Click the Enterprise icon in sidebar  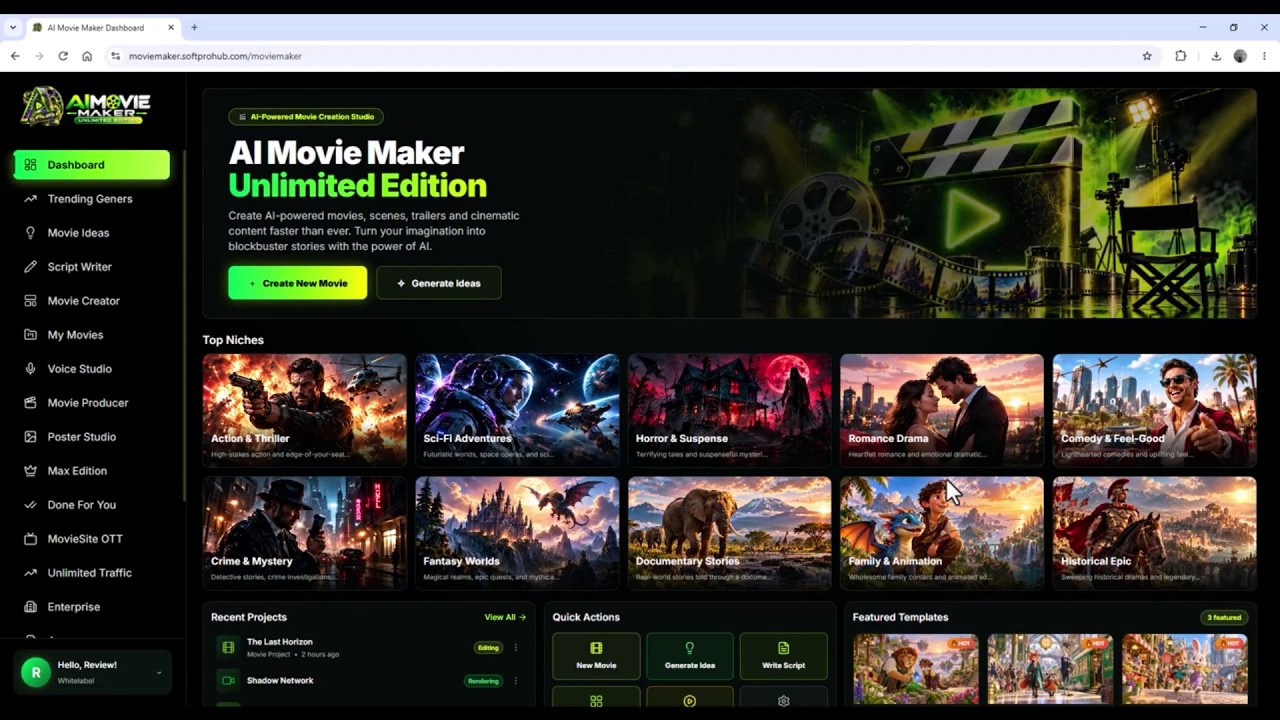pyautogui.click(x=30, y=607)
